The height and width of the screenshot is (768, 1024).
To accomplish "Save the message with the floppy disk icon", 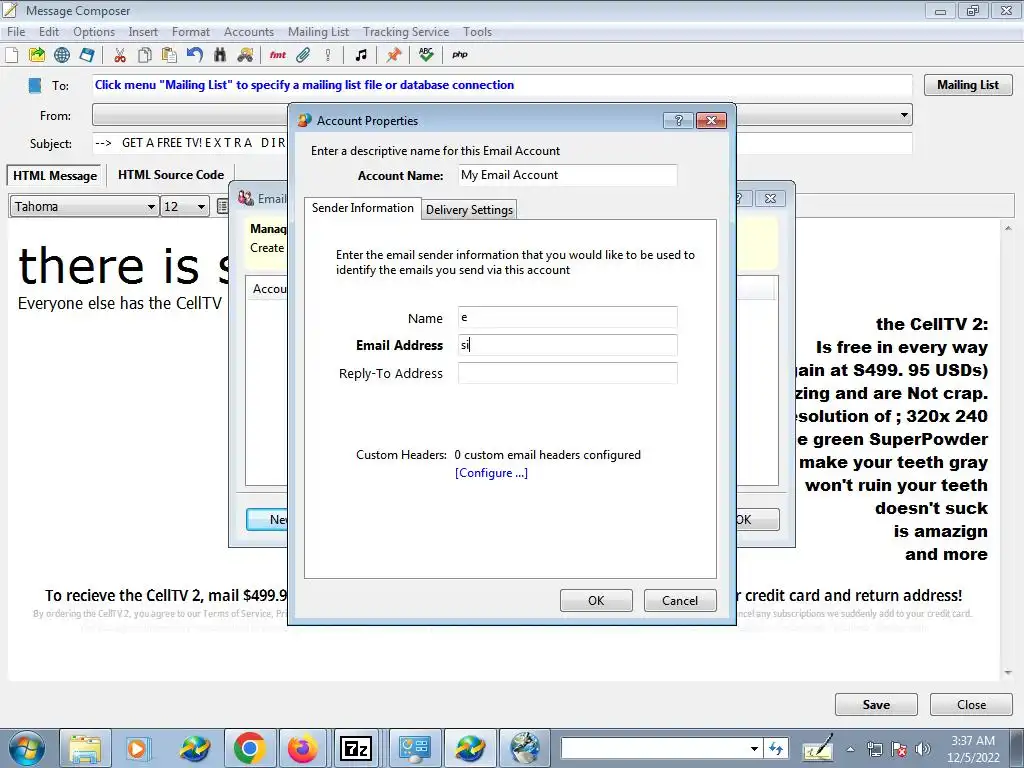I will [x=87, y=55].
